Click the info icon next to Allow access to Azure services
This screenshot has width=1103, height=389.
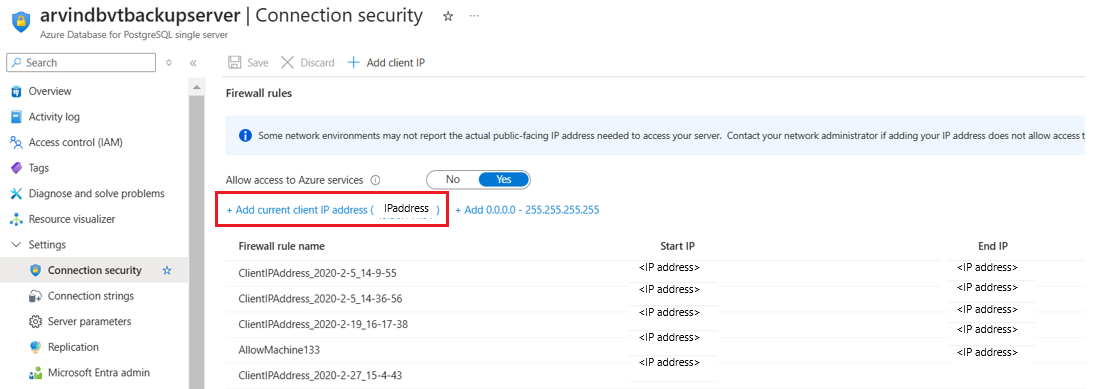pos(375,180)
